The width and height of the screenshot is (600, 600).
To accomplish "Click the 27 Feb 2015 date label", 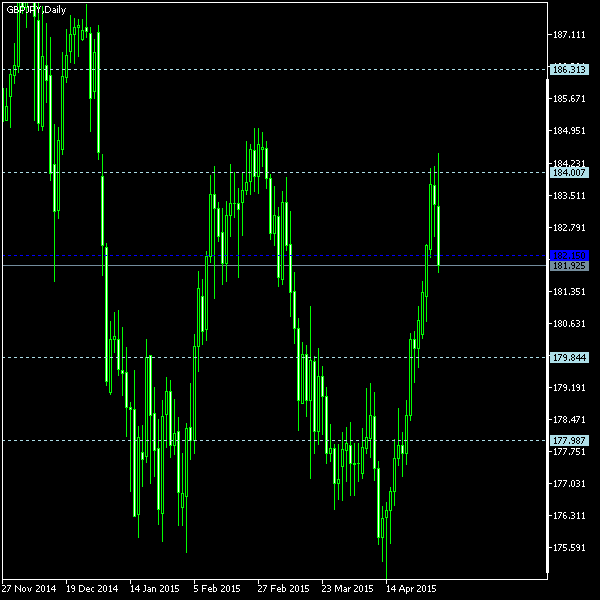I will (x=283, y=589).
